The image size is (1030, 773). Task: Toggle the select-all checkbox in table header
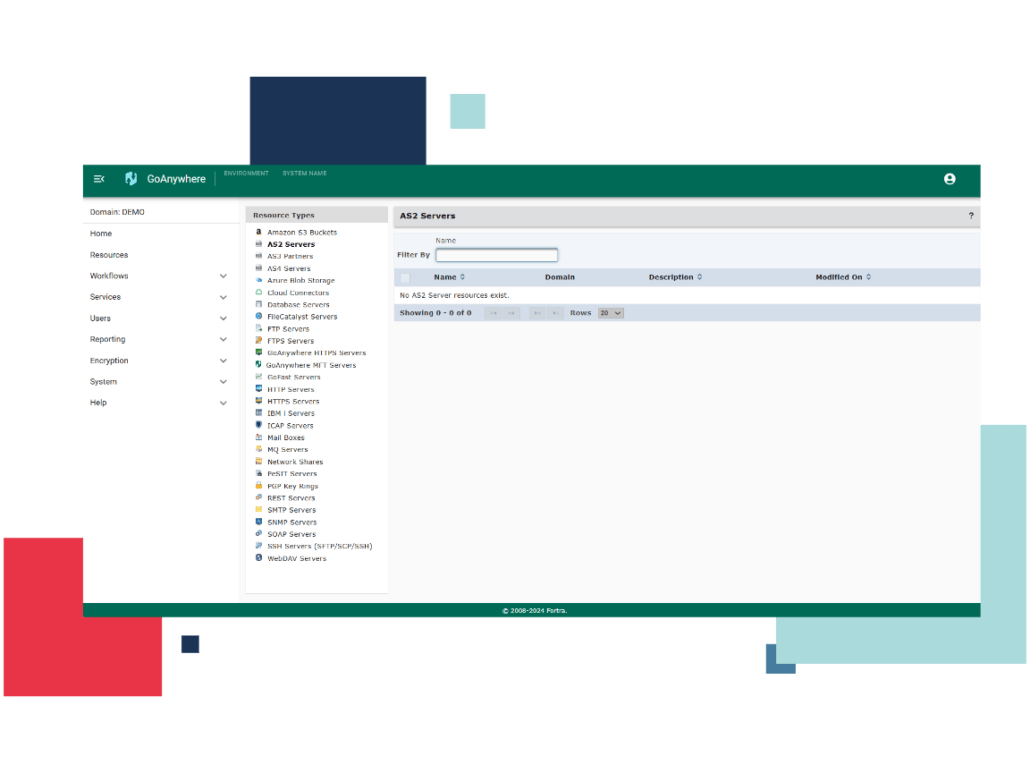405,277
